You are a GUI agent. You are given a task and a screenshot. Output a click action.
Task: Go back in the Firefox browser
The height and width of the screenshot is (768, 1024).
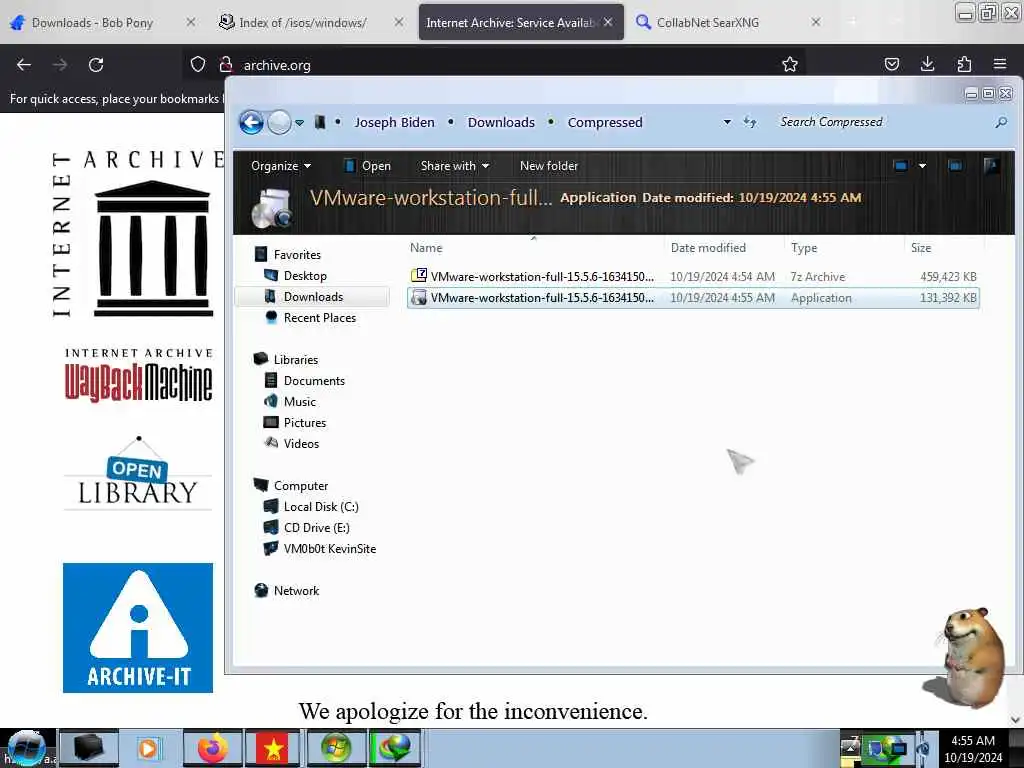24,65
